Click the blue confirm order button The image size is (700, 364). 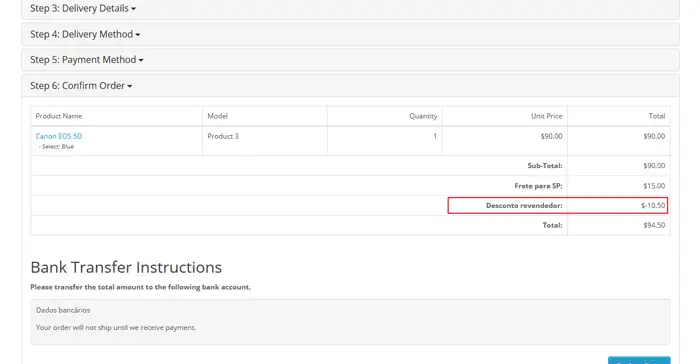click(639, 360)
